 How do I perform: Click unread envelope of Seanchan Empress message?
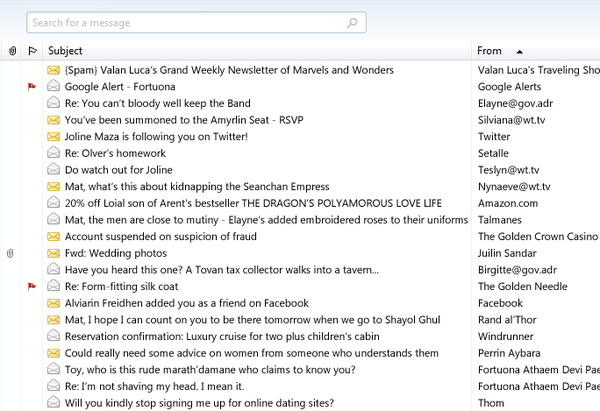(x=54, y=187)
